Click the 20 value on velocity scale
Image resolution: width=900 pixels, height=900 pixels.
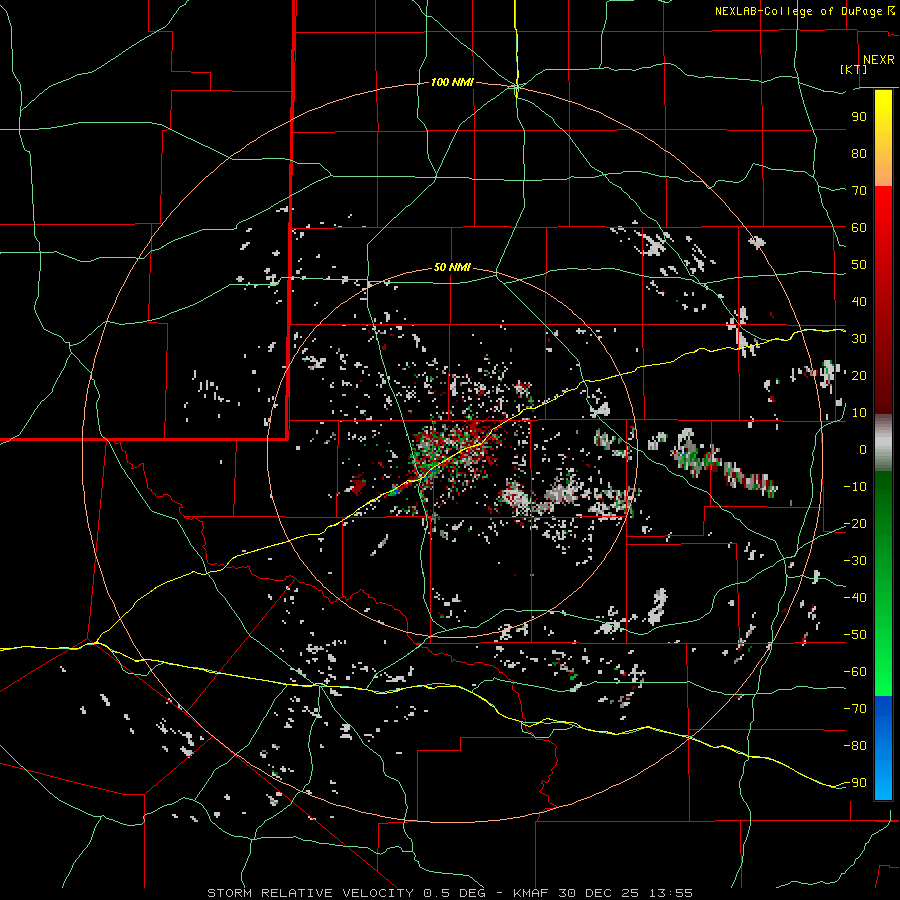tap(859, 375)
